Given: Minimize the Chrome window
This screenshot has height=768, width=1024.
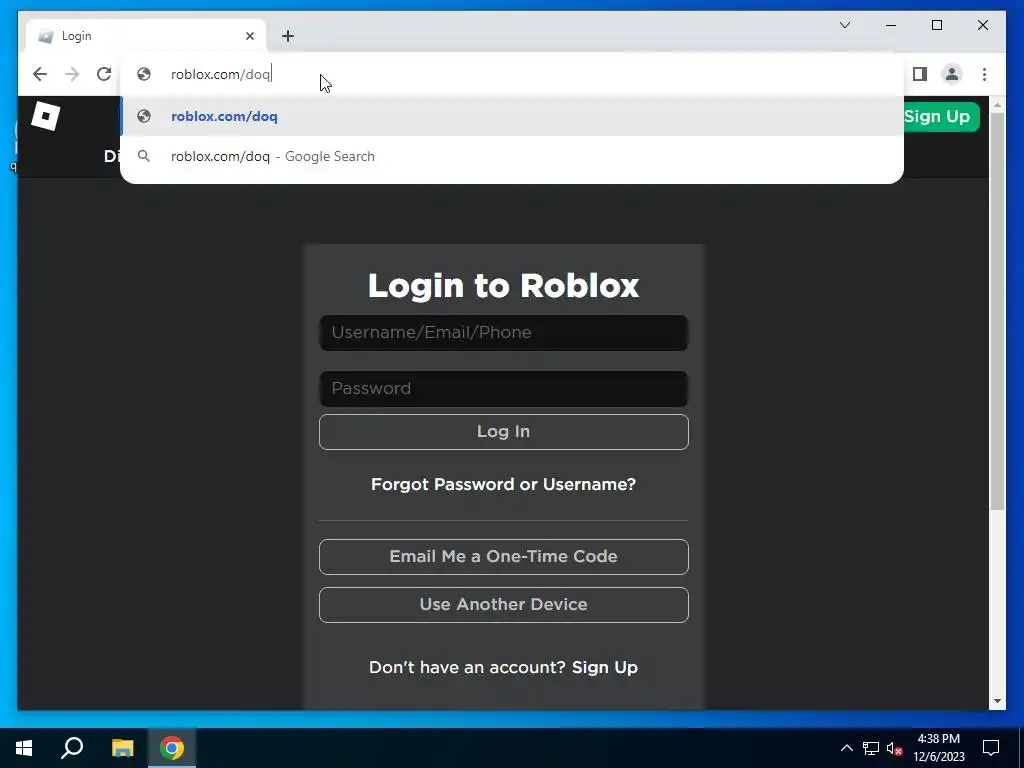Looking at the screenshot, I should pos(891,25).
